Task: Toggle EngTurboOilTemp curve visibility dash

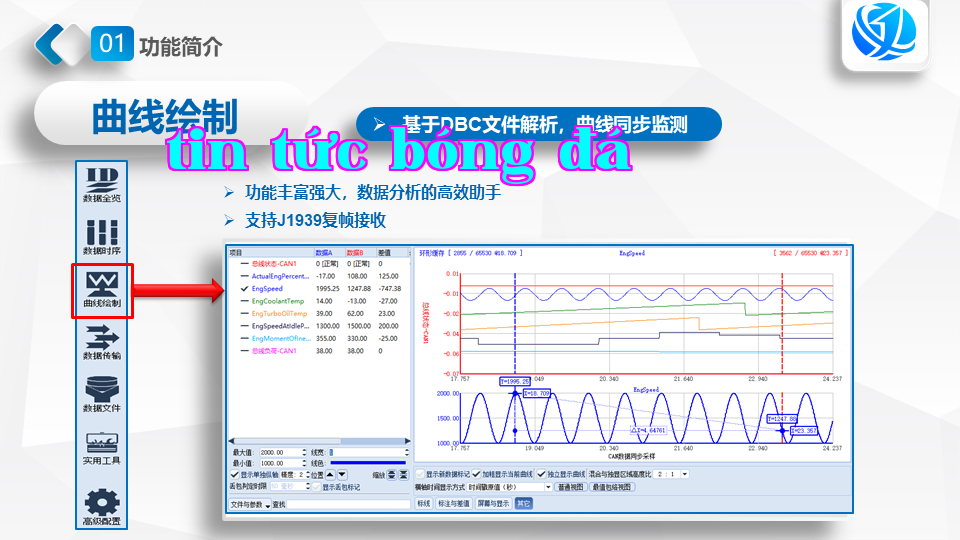Action: pos(244,313)
